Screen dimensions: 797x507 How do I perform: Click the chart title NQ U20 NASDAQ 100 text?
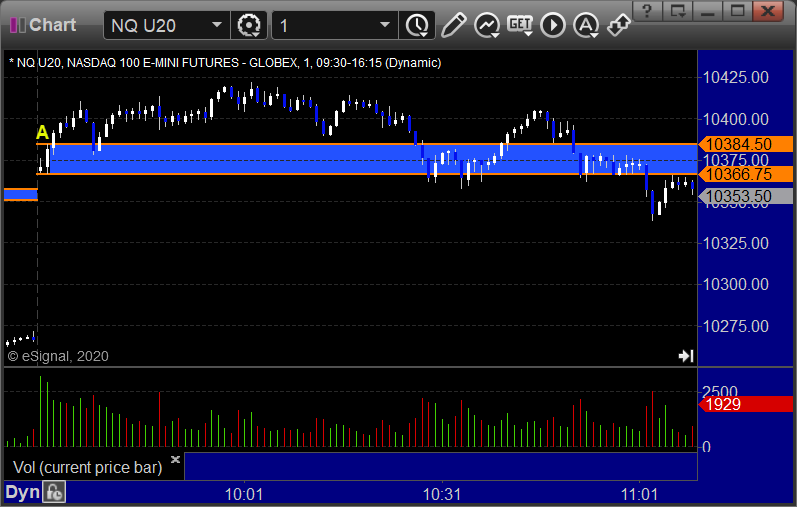tap(225, 63)
